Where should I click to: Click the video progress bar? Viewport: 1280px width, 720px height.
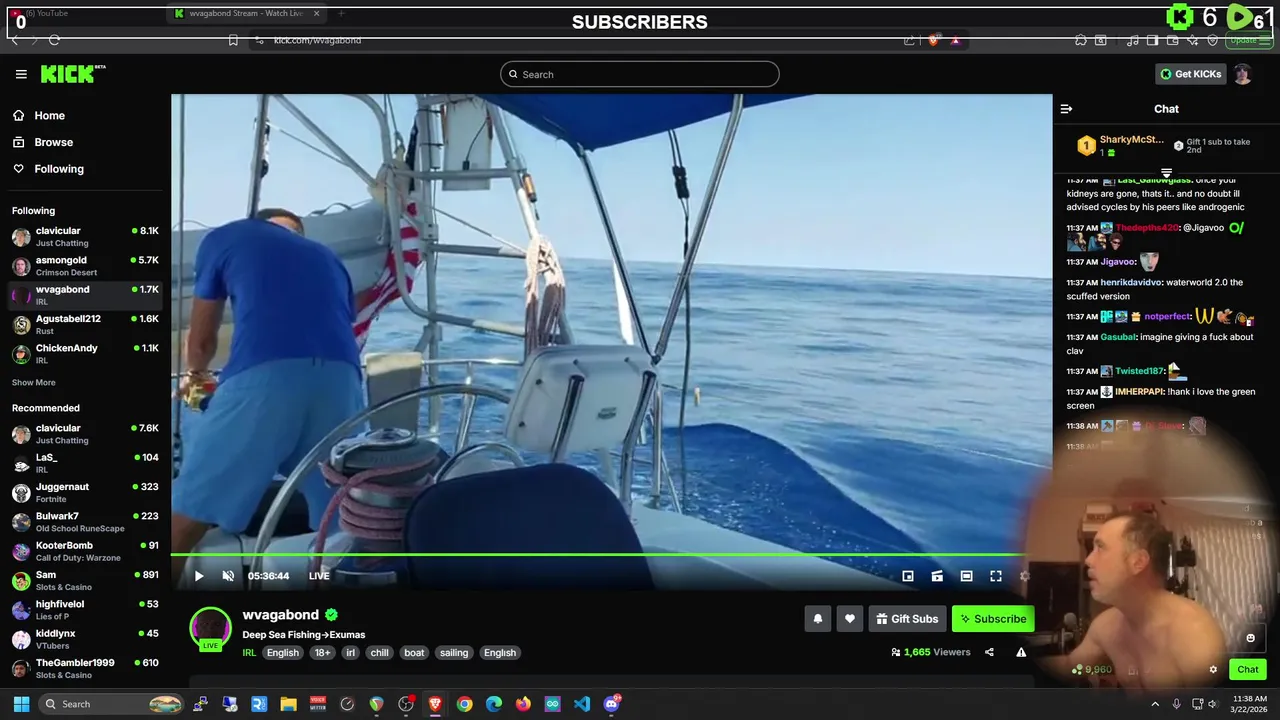click(x=611, y=554)
